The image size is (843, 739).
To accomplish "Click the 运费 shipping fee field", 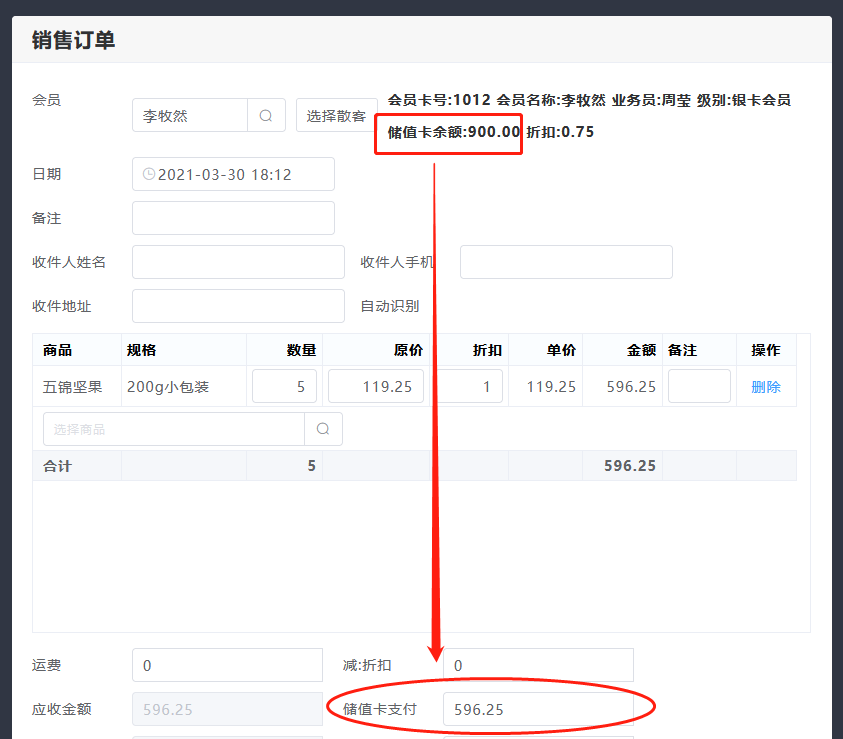I will [x=228, y=665].
